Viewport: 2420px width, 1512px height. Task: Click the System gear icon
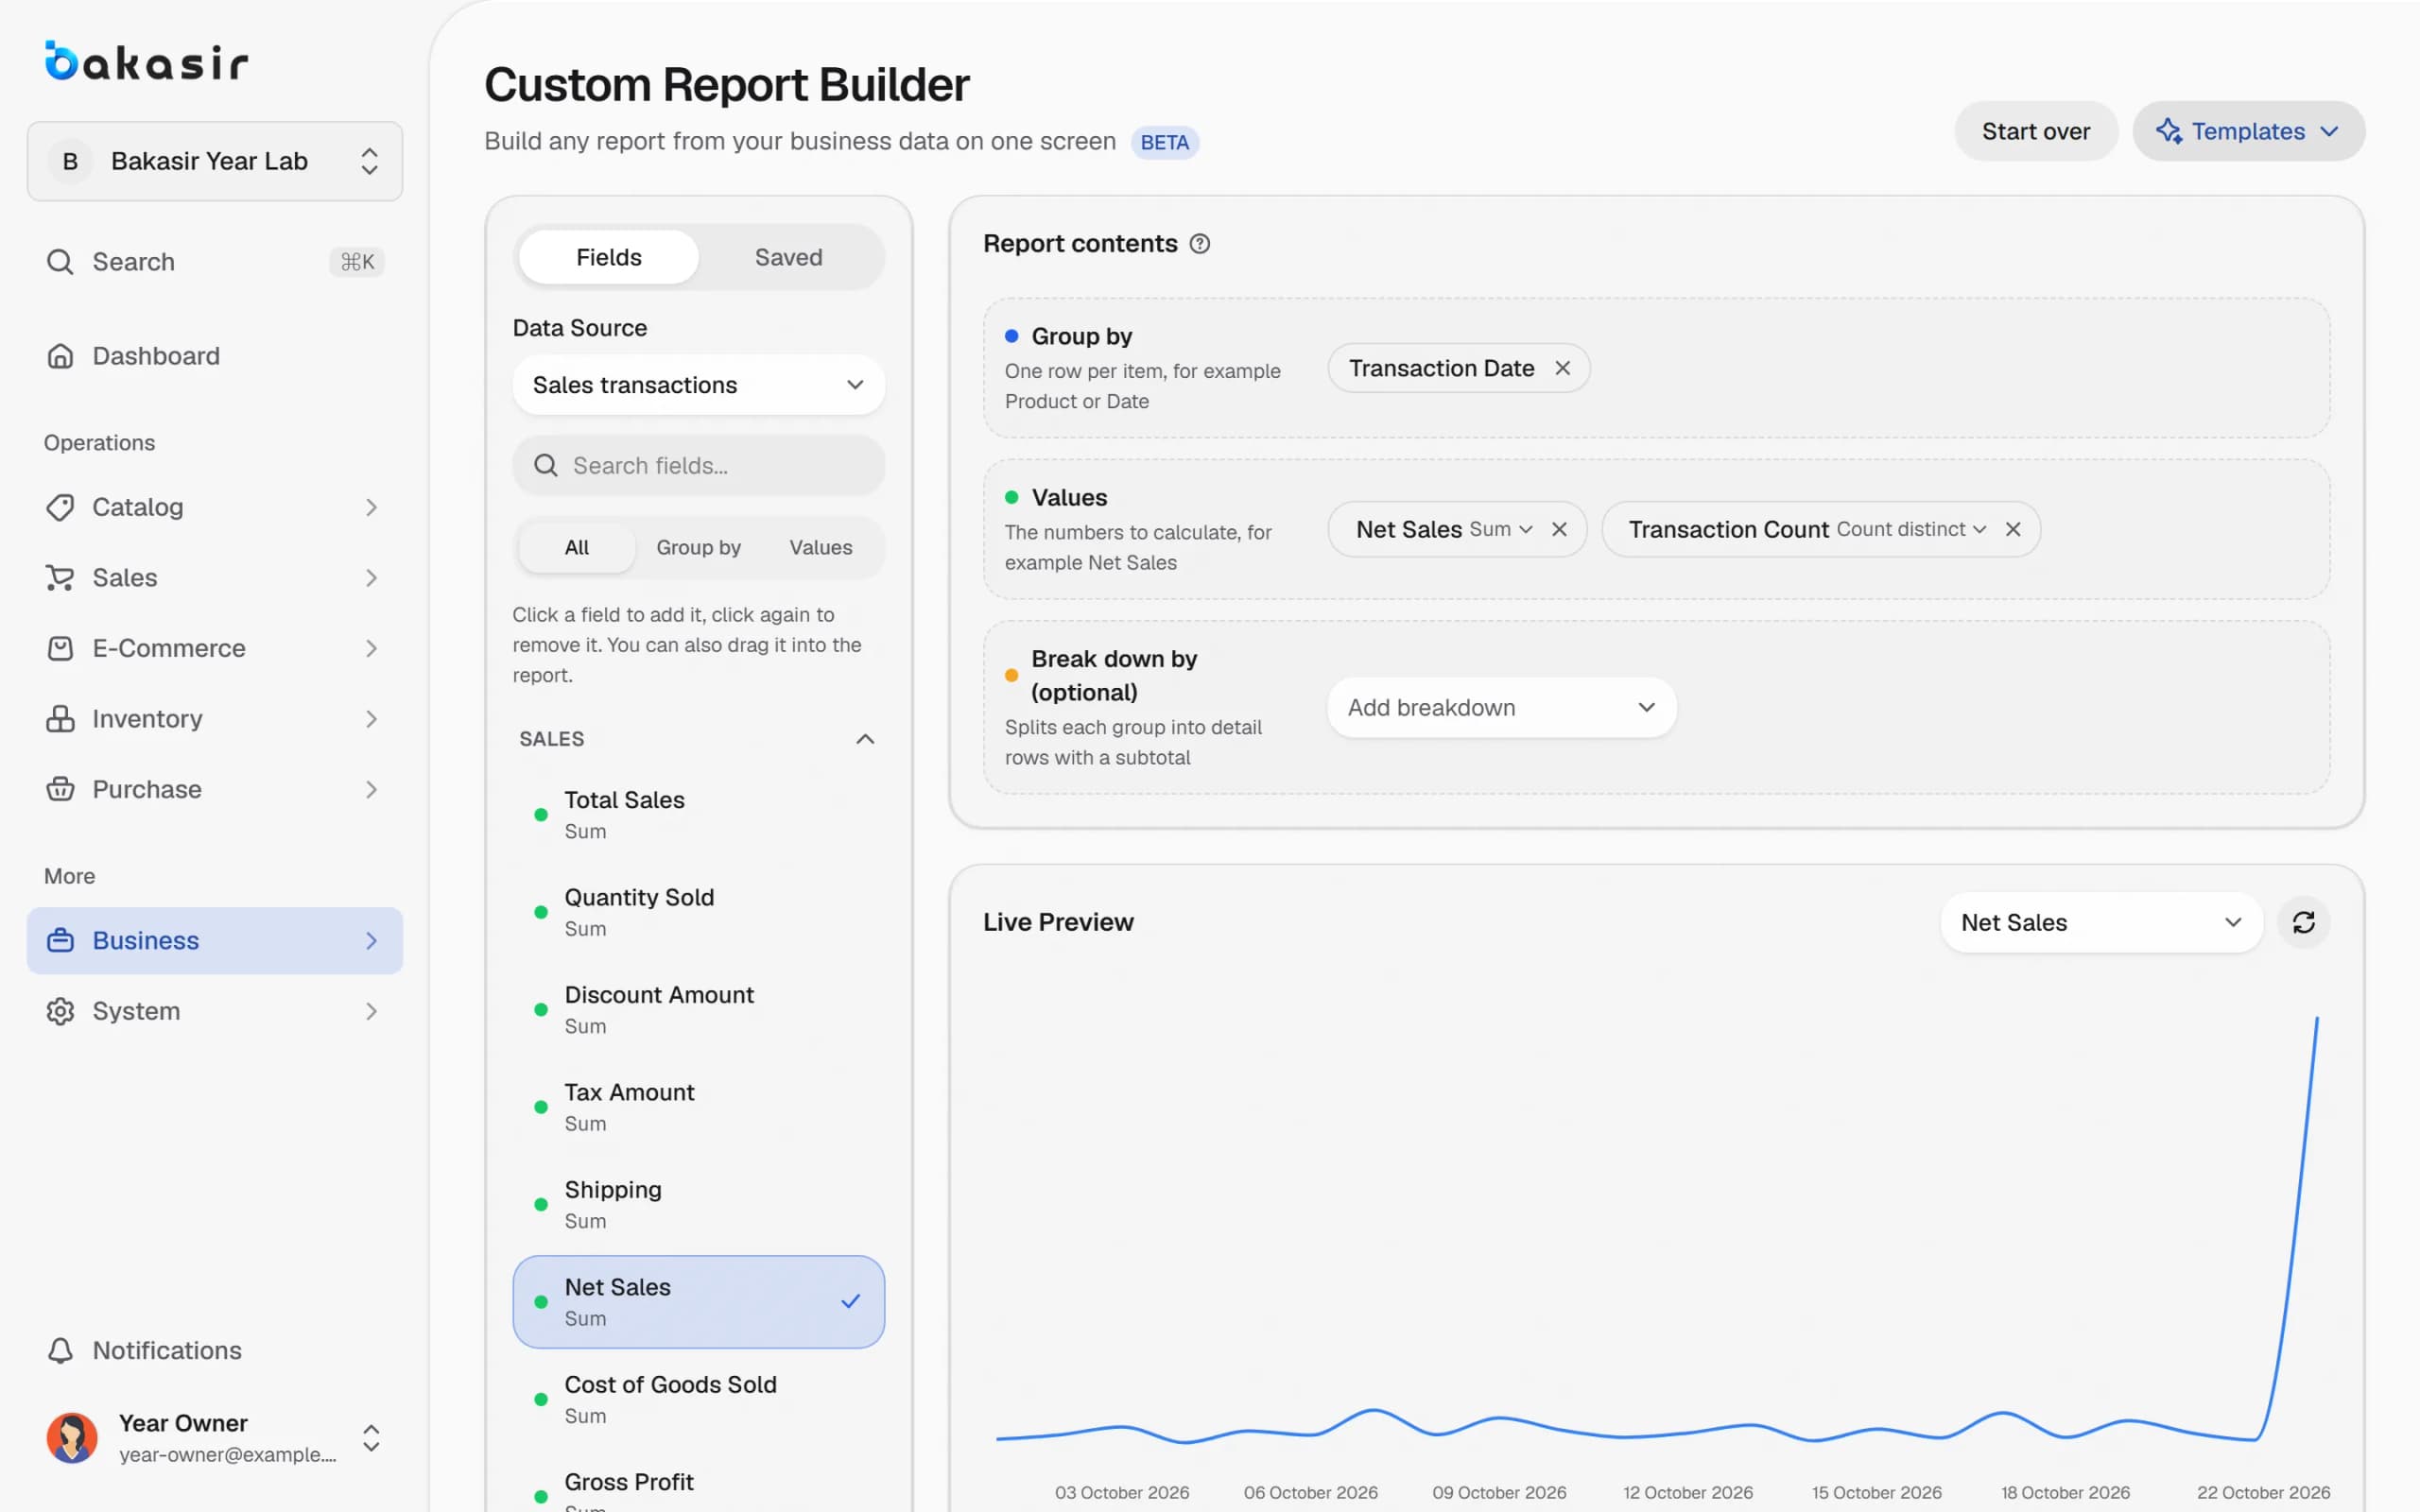click(60, 1011)
